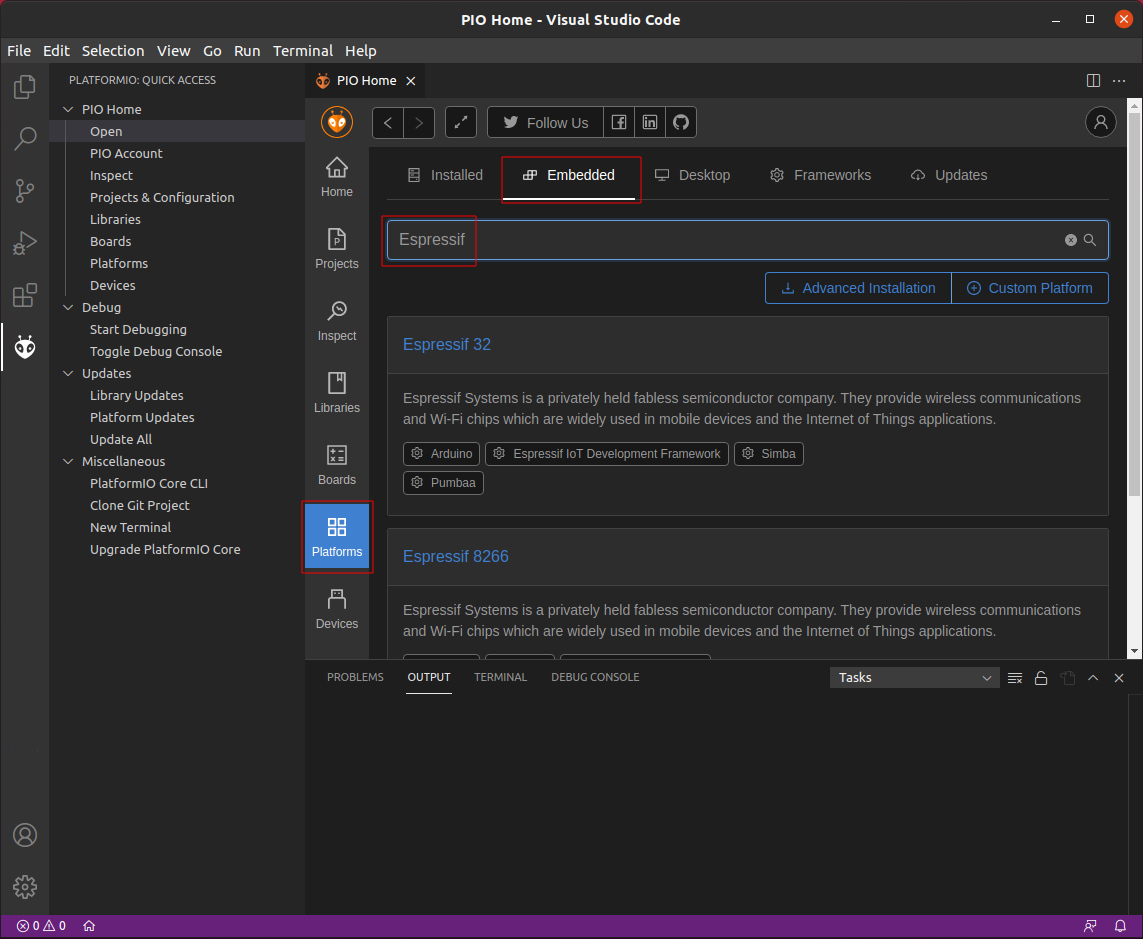Close the PIO Home editor tab

coord(410,81)
